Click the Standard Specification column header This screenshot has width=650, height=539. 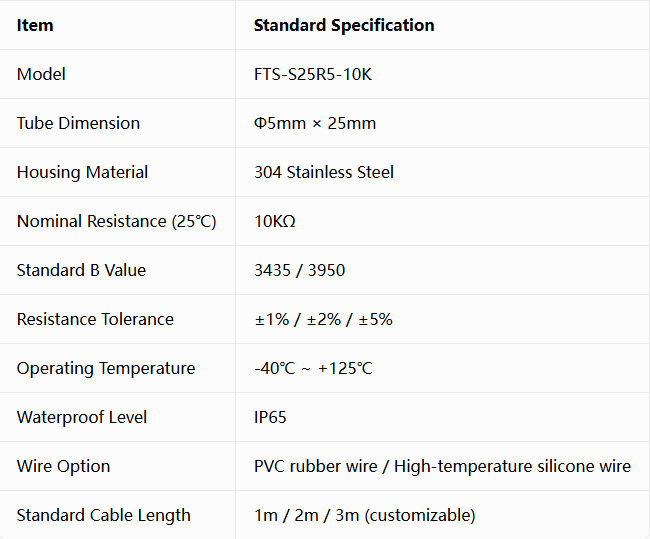[344, 25]
